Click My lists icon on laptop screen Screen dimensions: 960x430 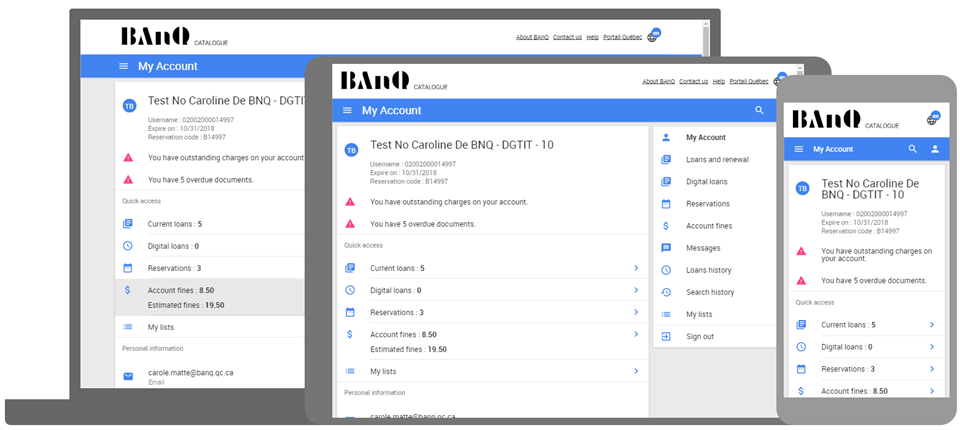(127, 327)
